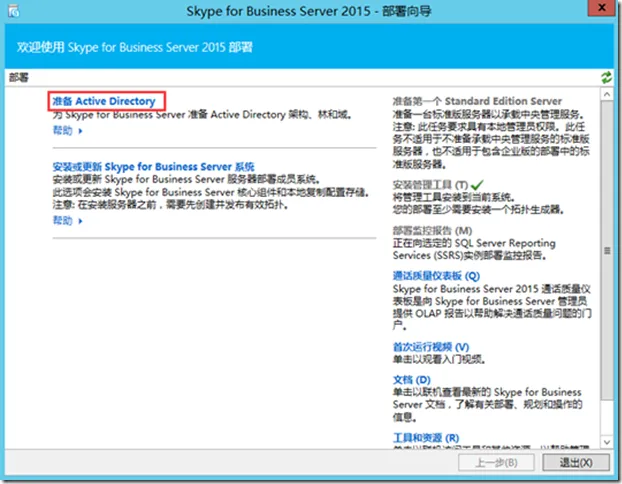The height and width of the screenshot is (484, 622).
Task: Click the scrollbar down arrow
Action: 607,442
